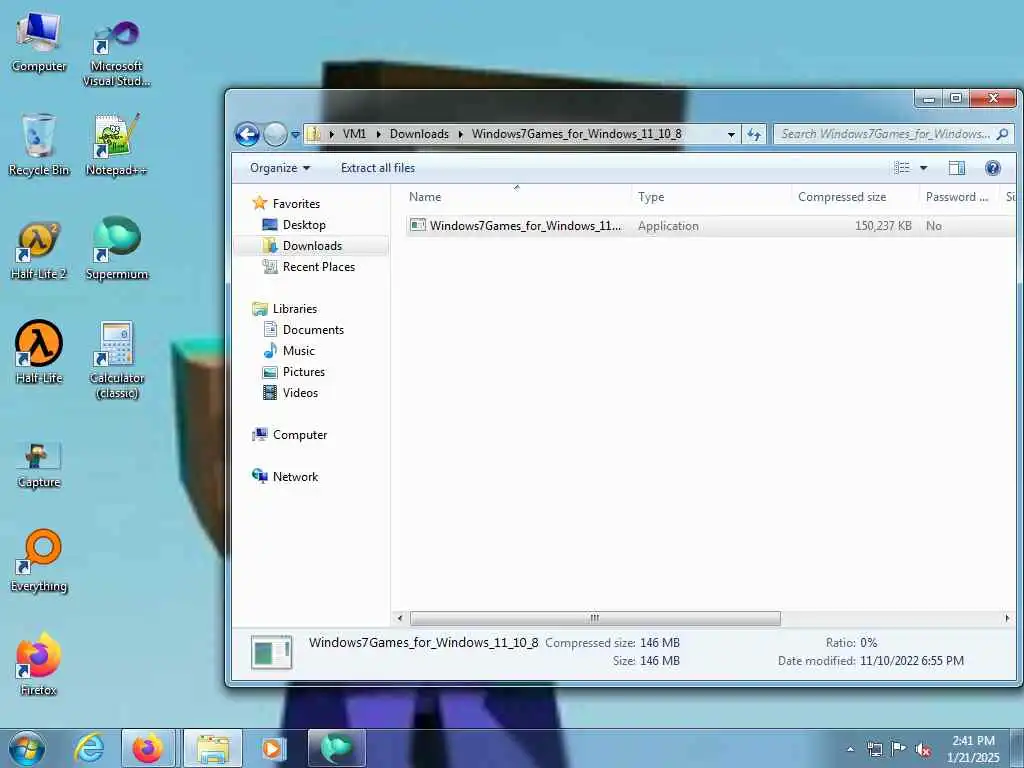Select the Half-Life desktop shortcut
Viewport: 1024px width, 768px height.
coord(39,353)
